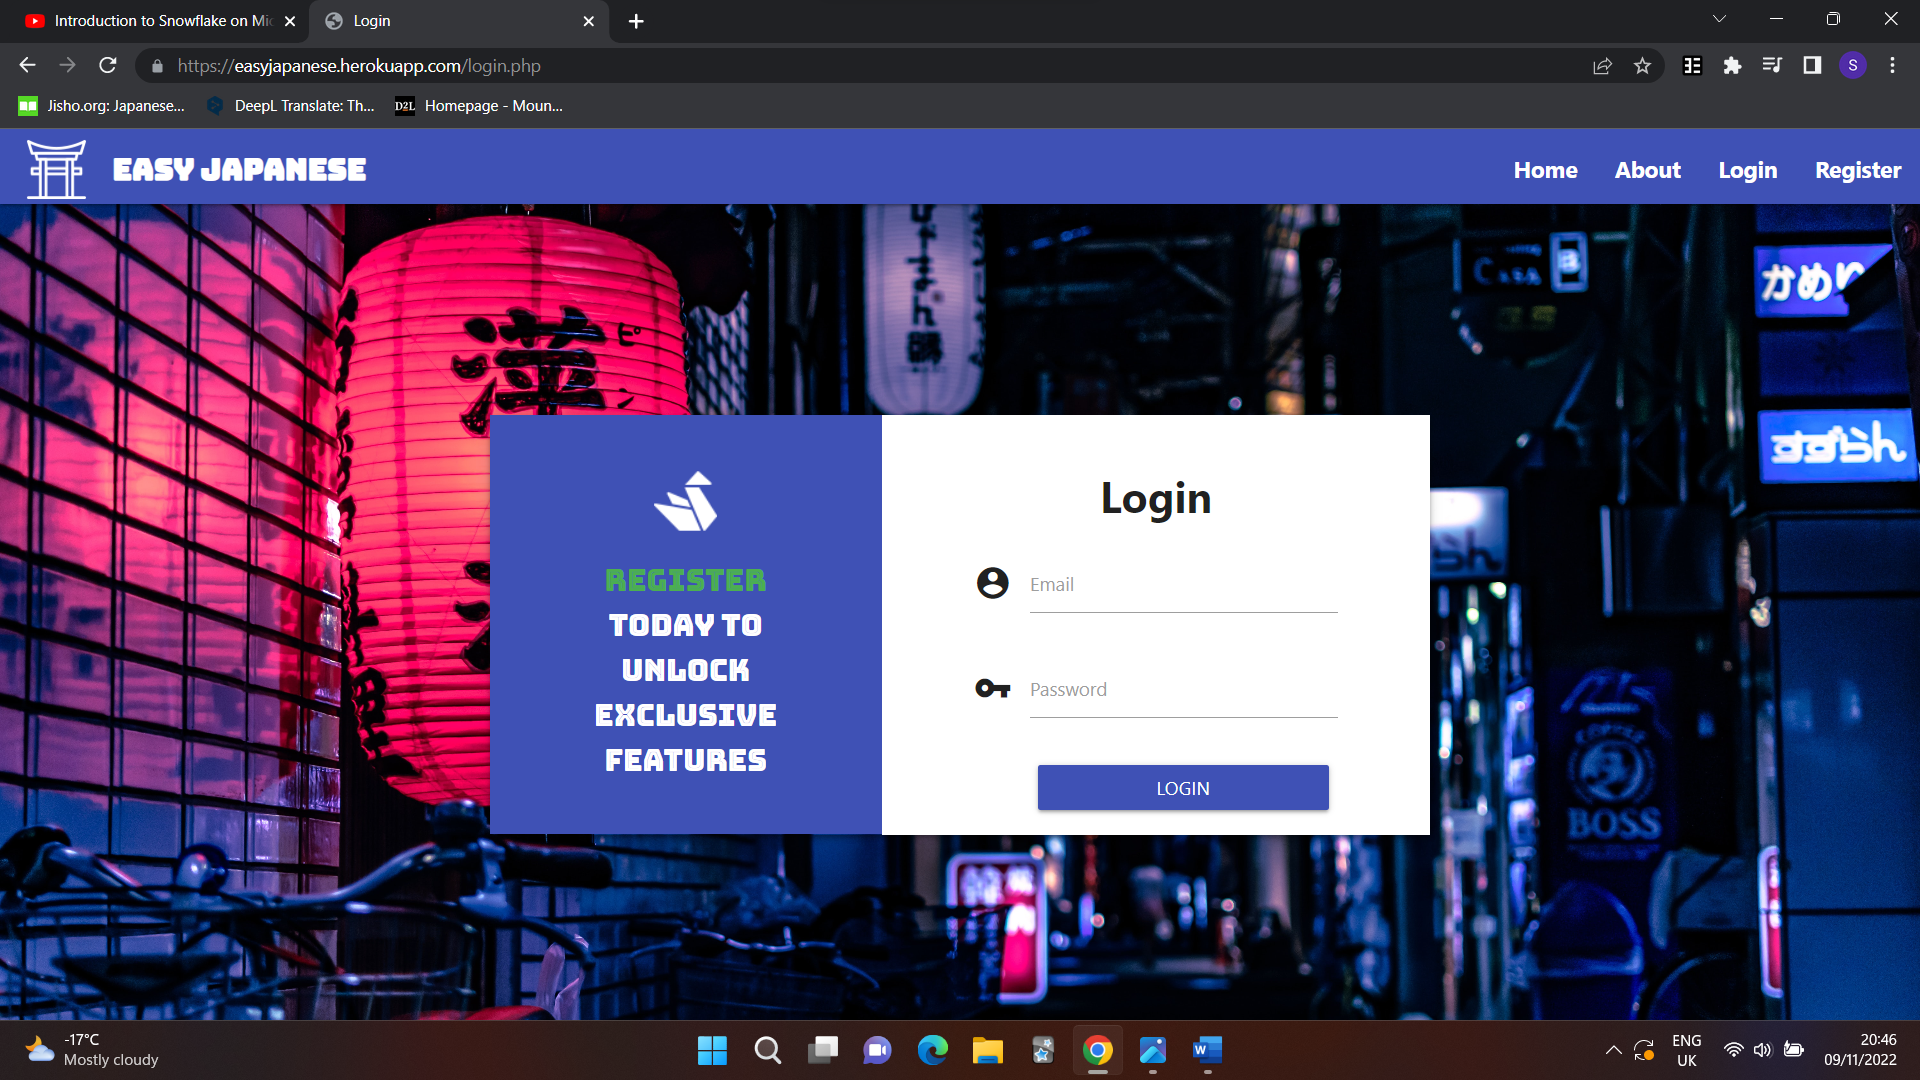
Task: Click the Easy Japanese torii gate logo
Action: pyautogui.click(x=56, y=169)
